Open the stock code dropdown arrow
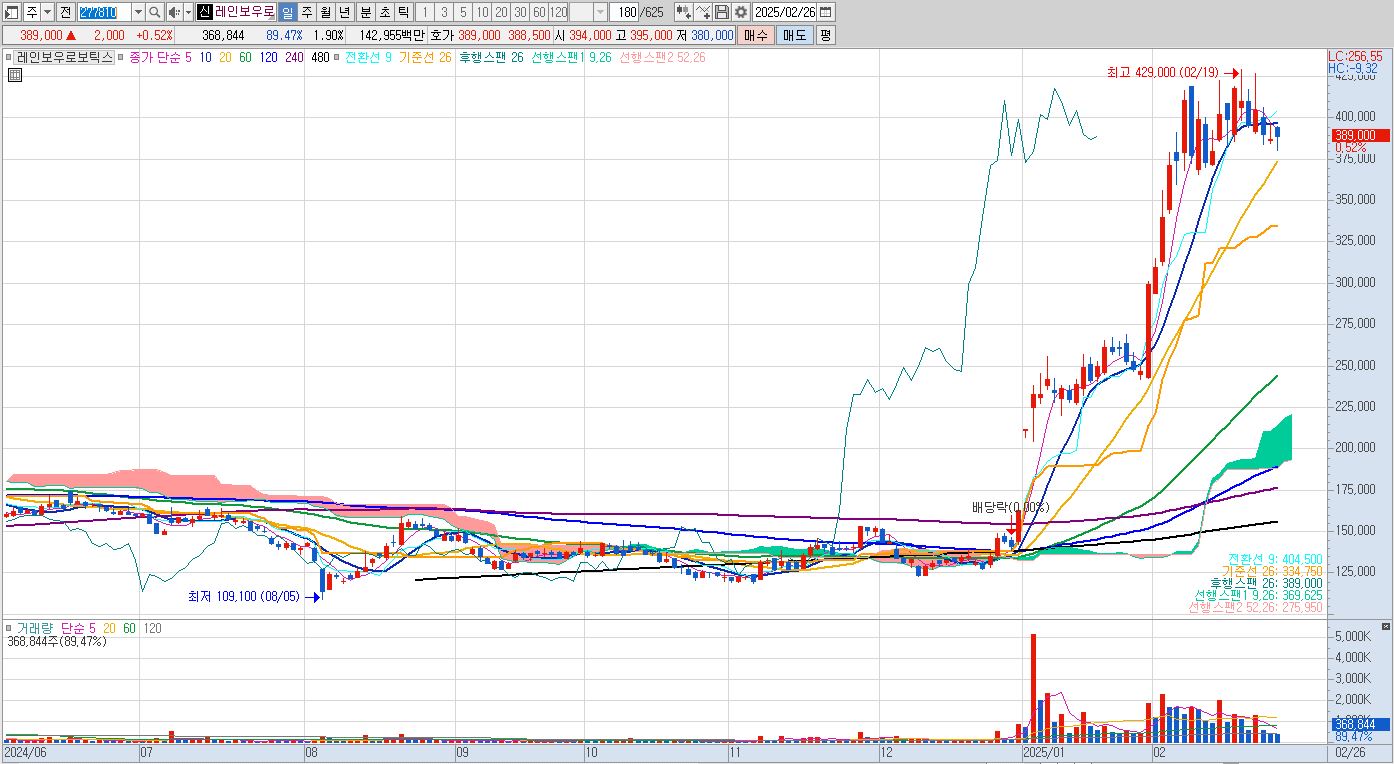1394x764 pixels. [139, 12]
